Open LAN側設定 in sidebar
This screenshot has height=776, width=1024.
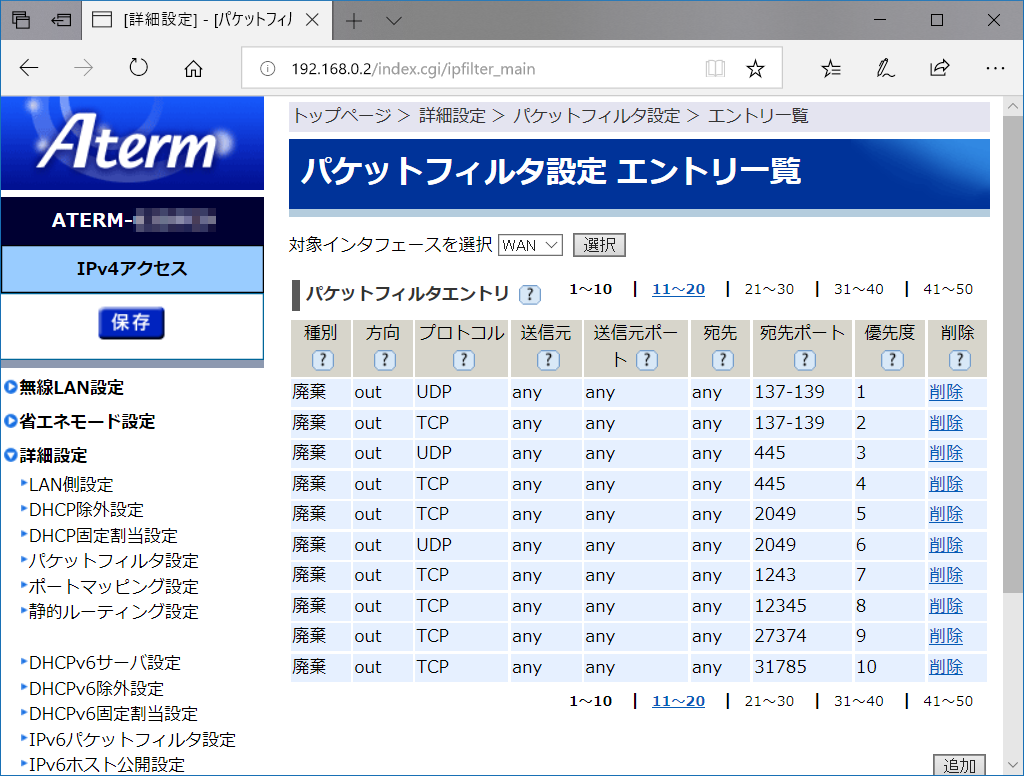click(71, 485)
